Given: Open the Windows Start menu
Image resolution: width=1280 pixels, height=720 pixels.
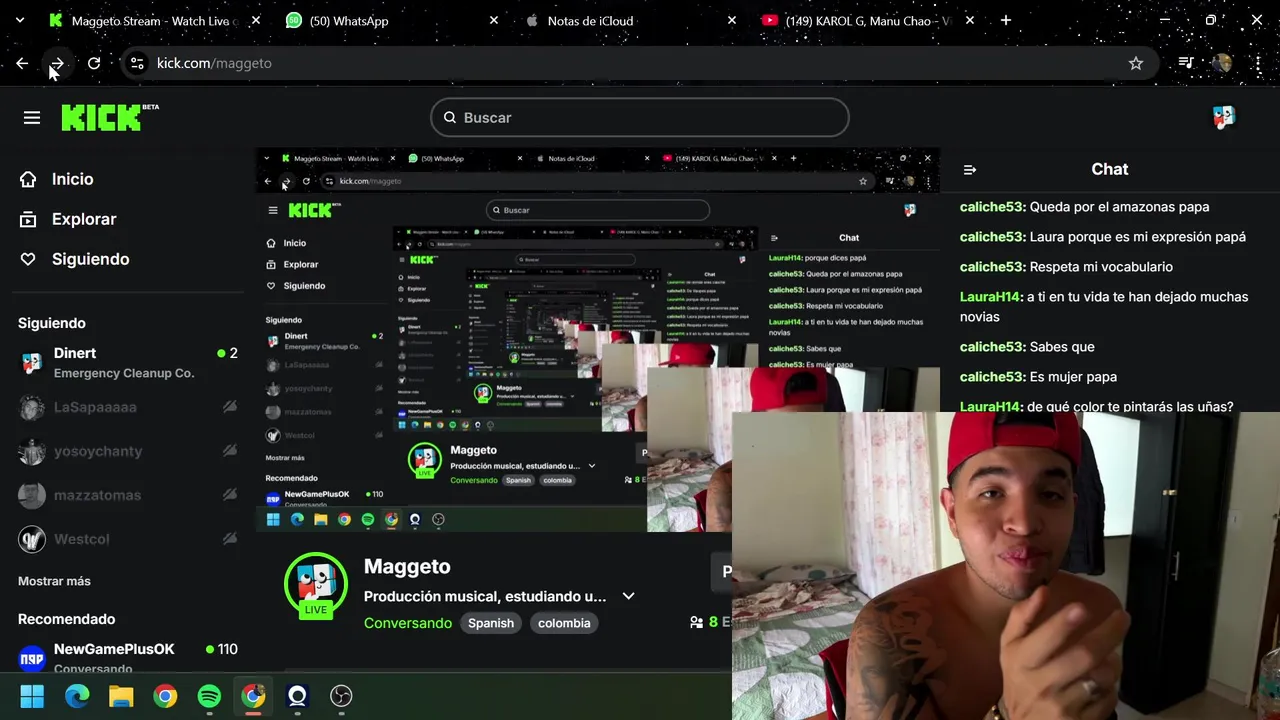Looking at the screenshot, I should (x=32, y=696).
